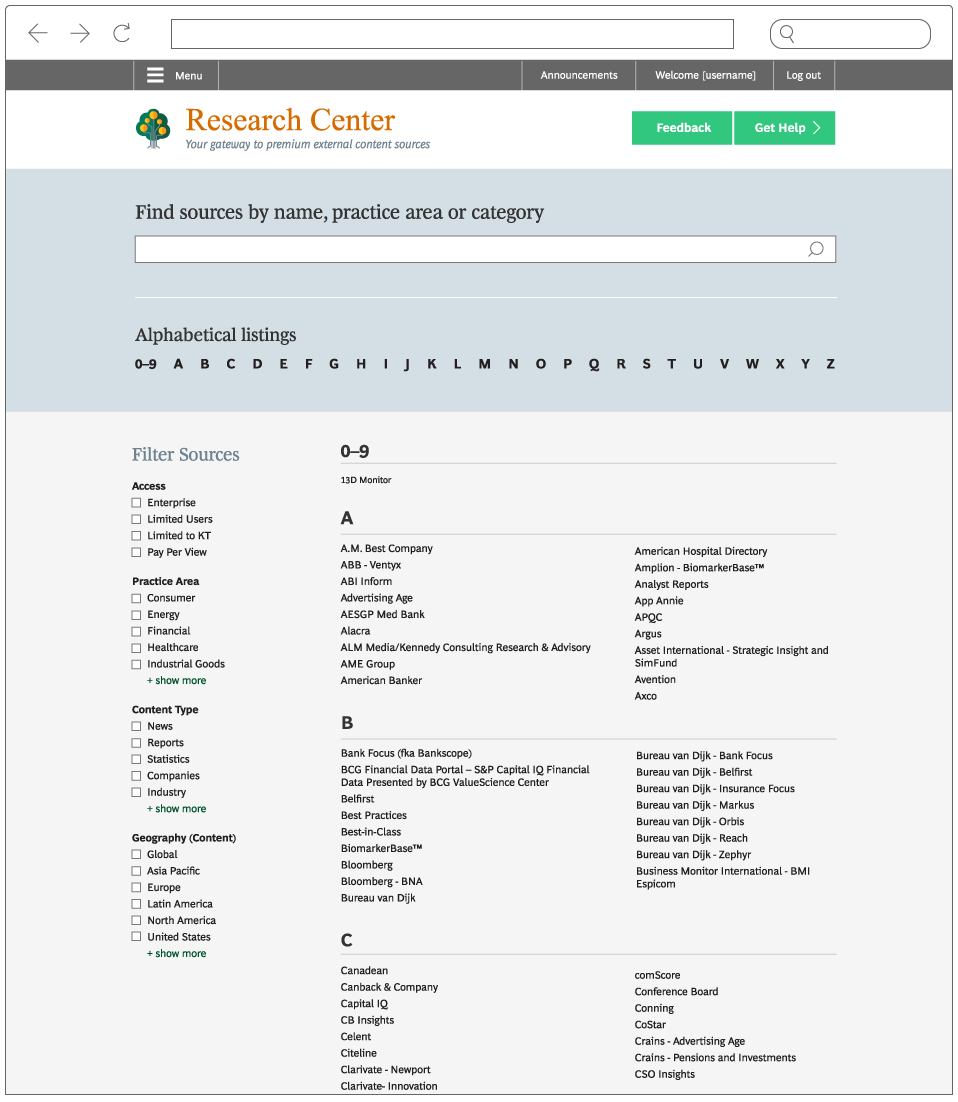Open CoStar source link

(650, 1025)
